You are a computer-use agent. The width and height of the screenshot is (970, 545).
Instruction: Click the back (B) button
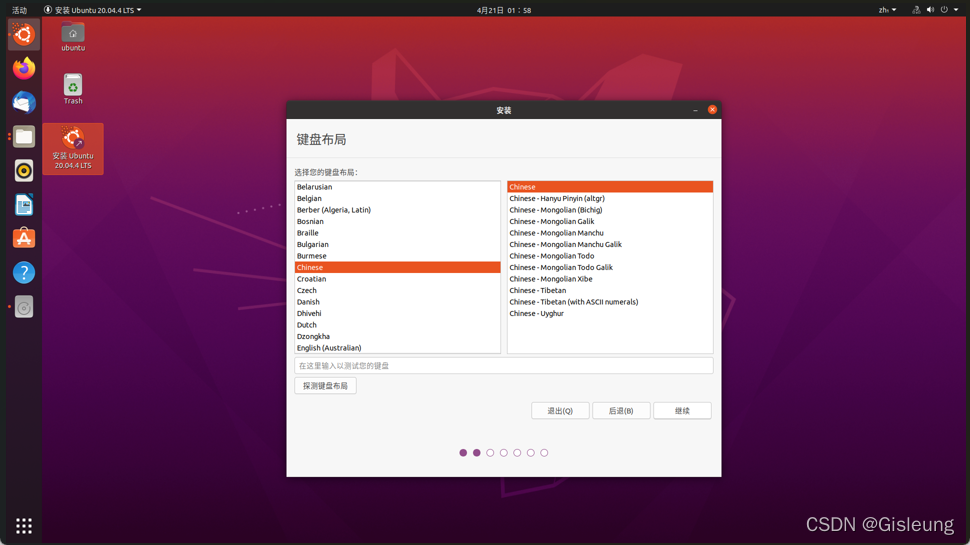pyautogui.click(x=621, y=411)
